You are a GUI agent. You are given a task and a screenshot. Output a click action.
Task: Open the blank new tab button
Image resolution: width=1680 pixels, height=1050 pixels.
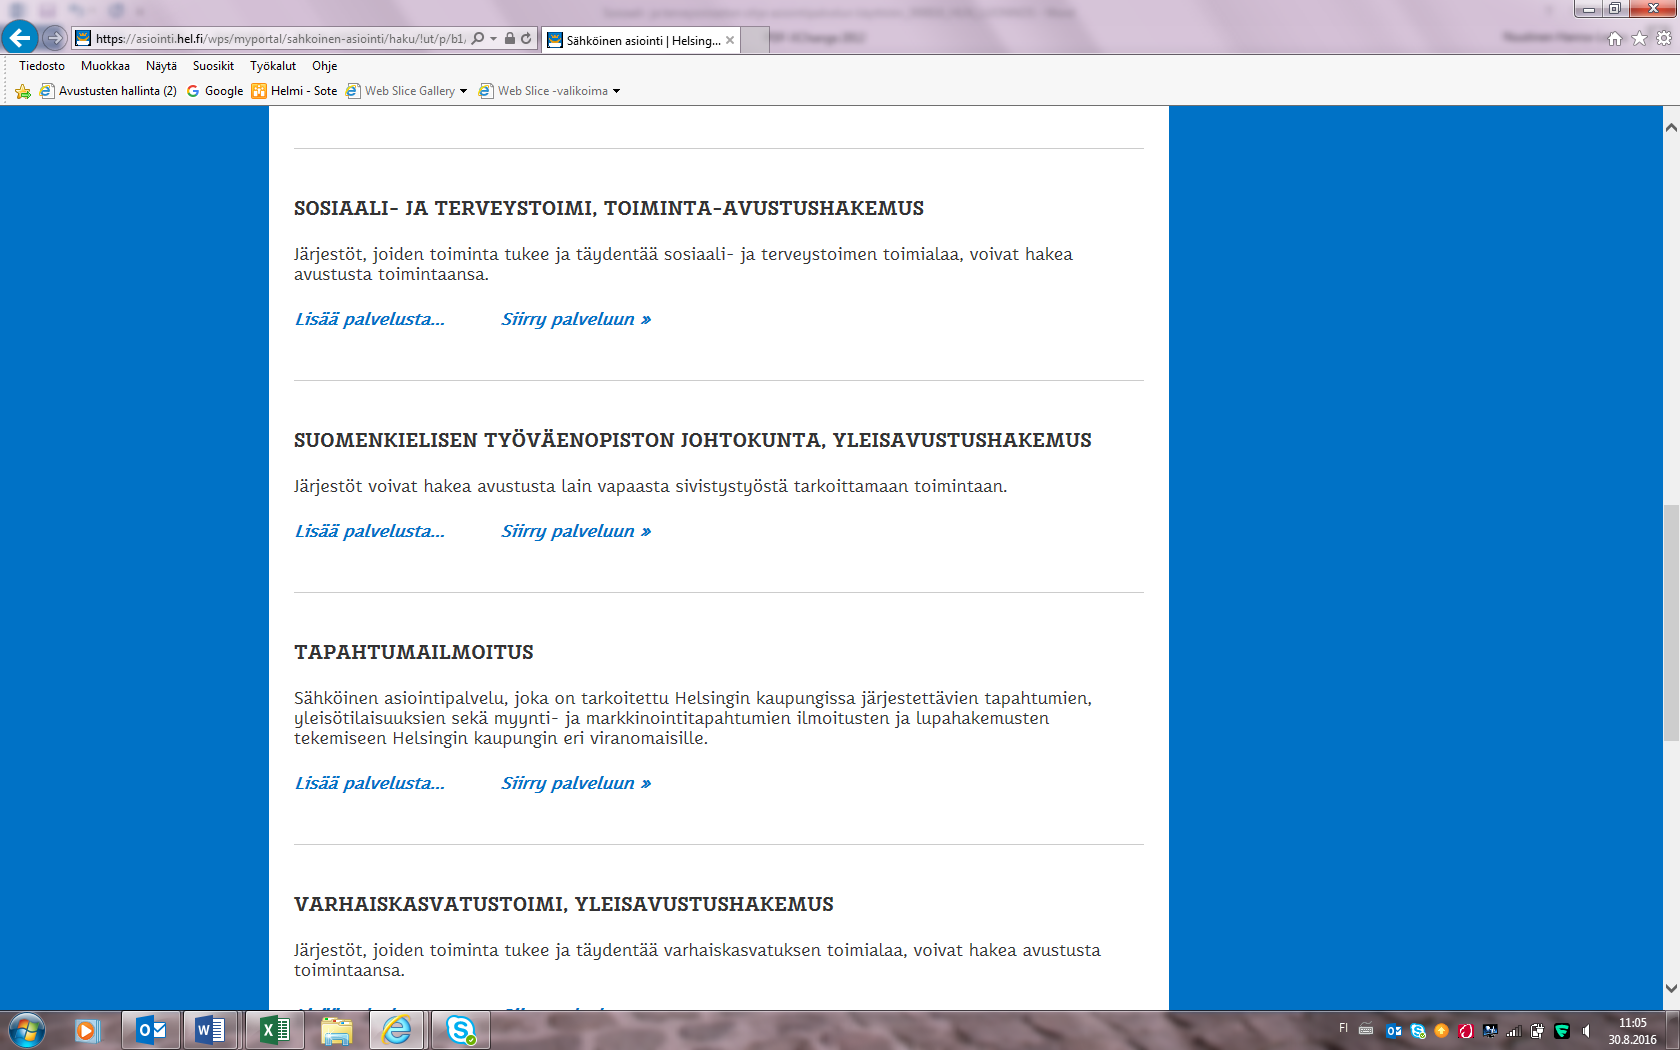tap(755, 40)
